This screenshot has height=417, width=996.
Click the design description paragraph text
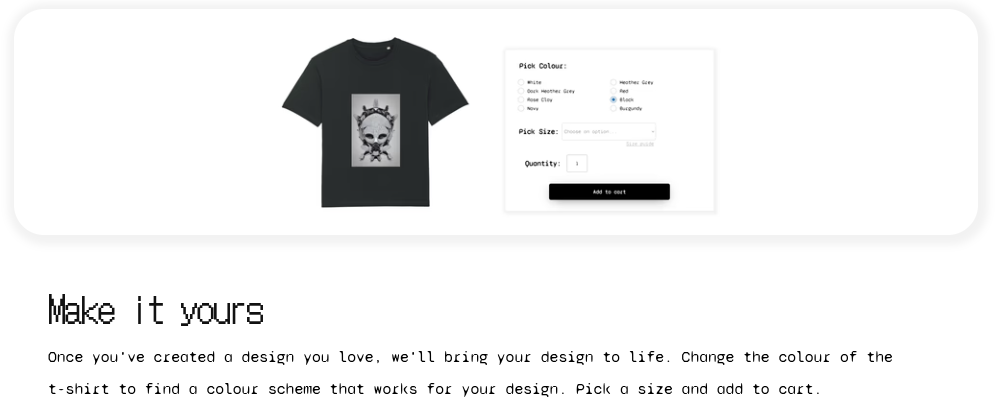(x=470, y=373)
